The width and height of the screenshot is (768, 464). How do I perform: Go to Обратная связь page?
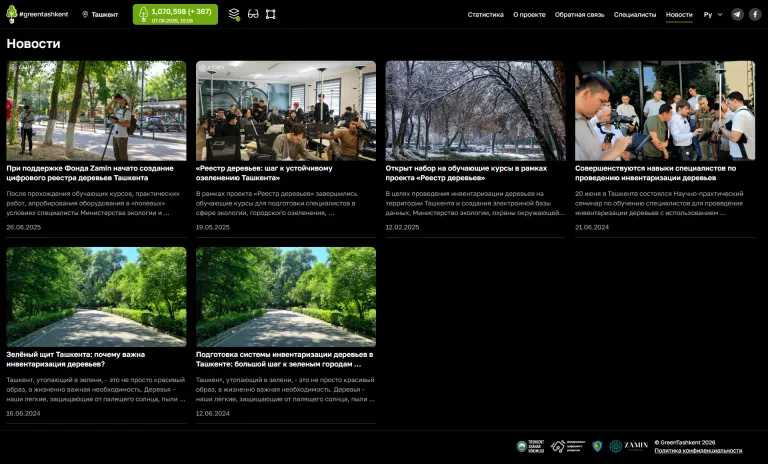click(x=579, y=14)
